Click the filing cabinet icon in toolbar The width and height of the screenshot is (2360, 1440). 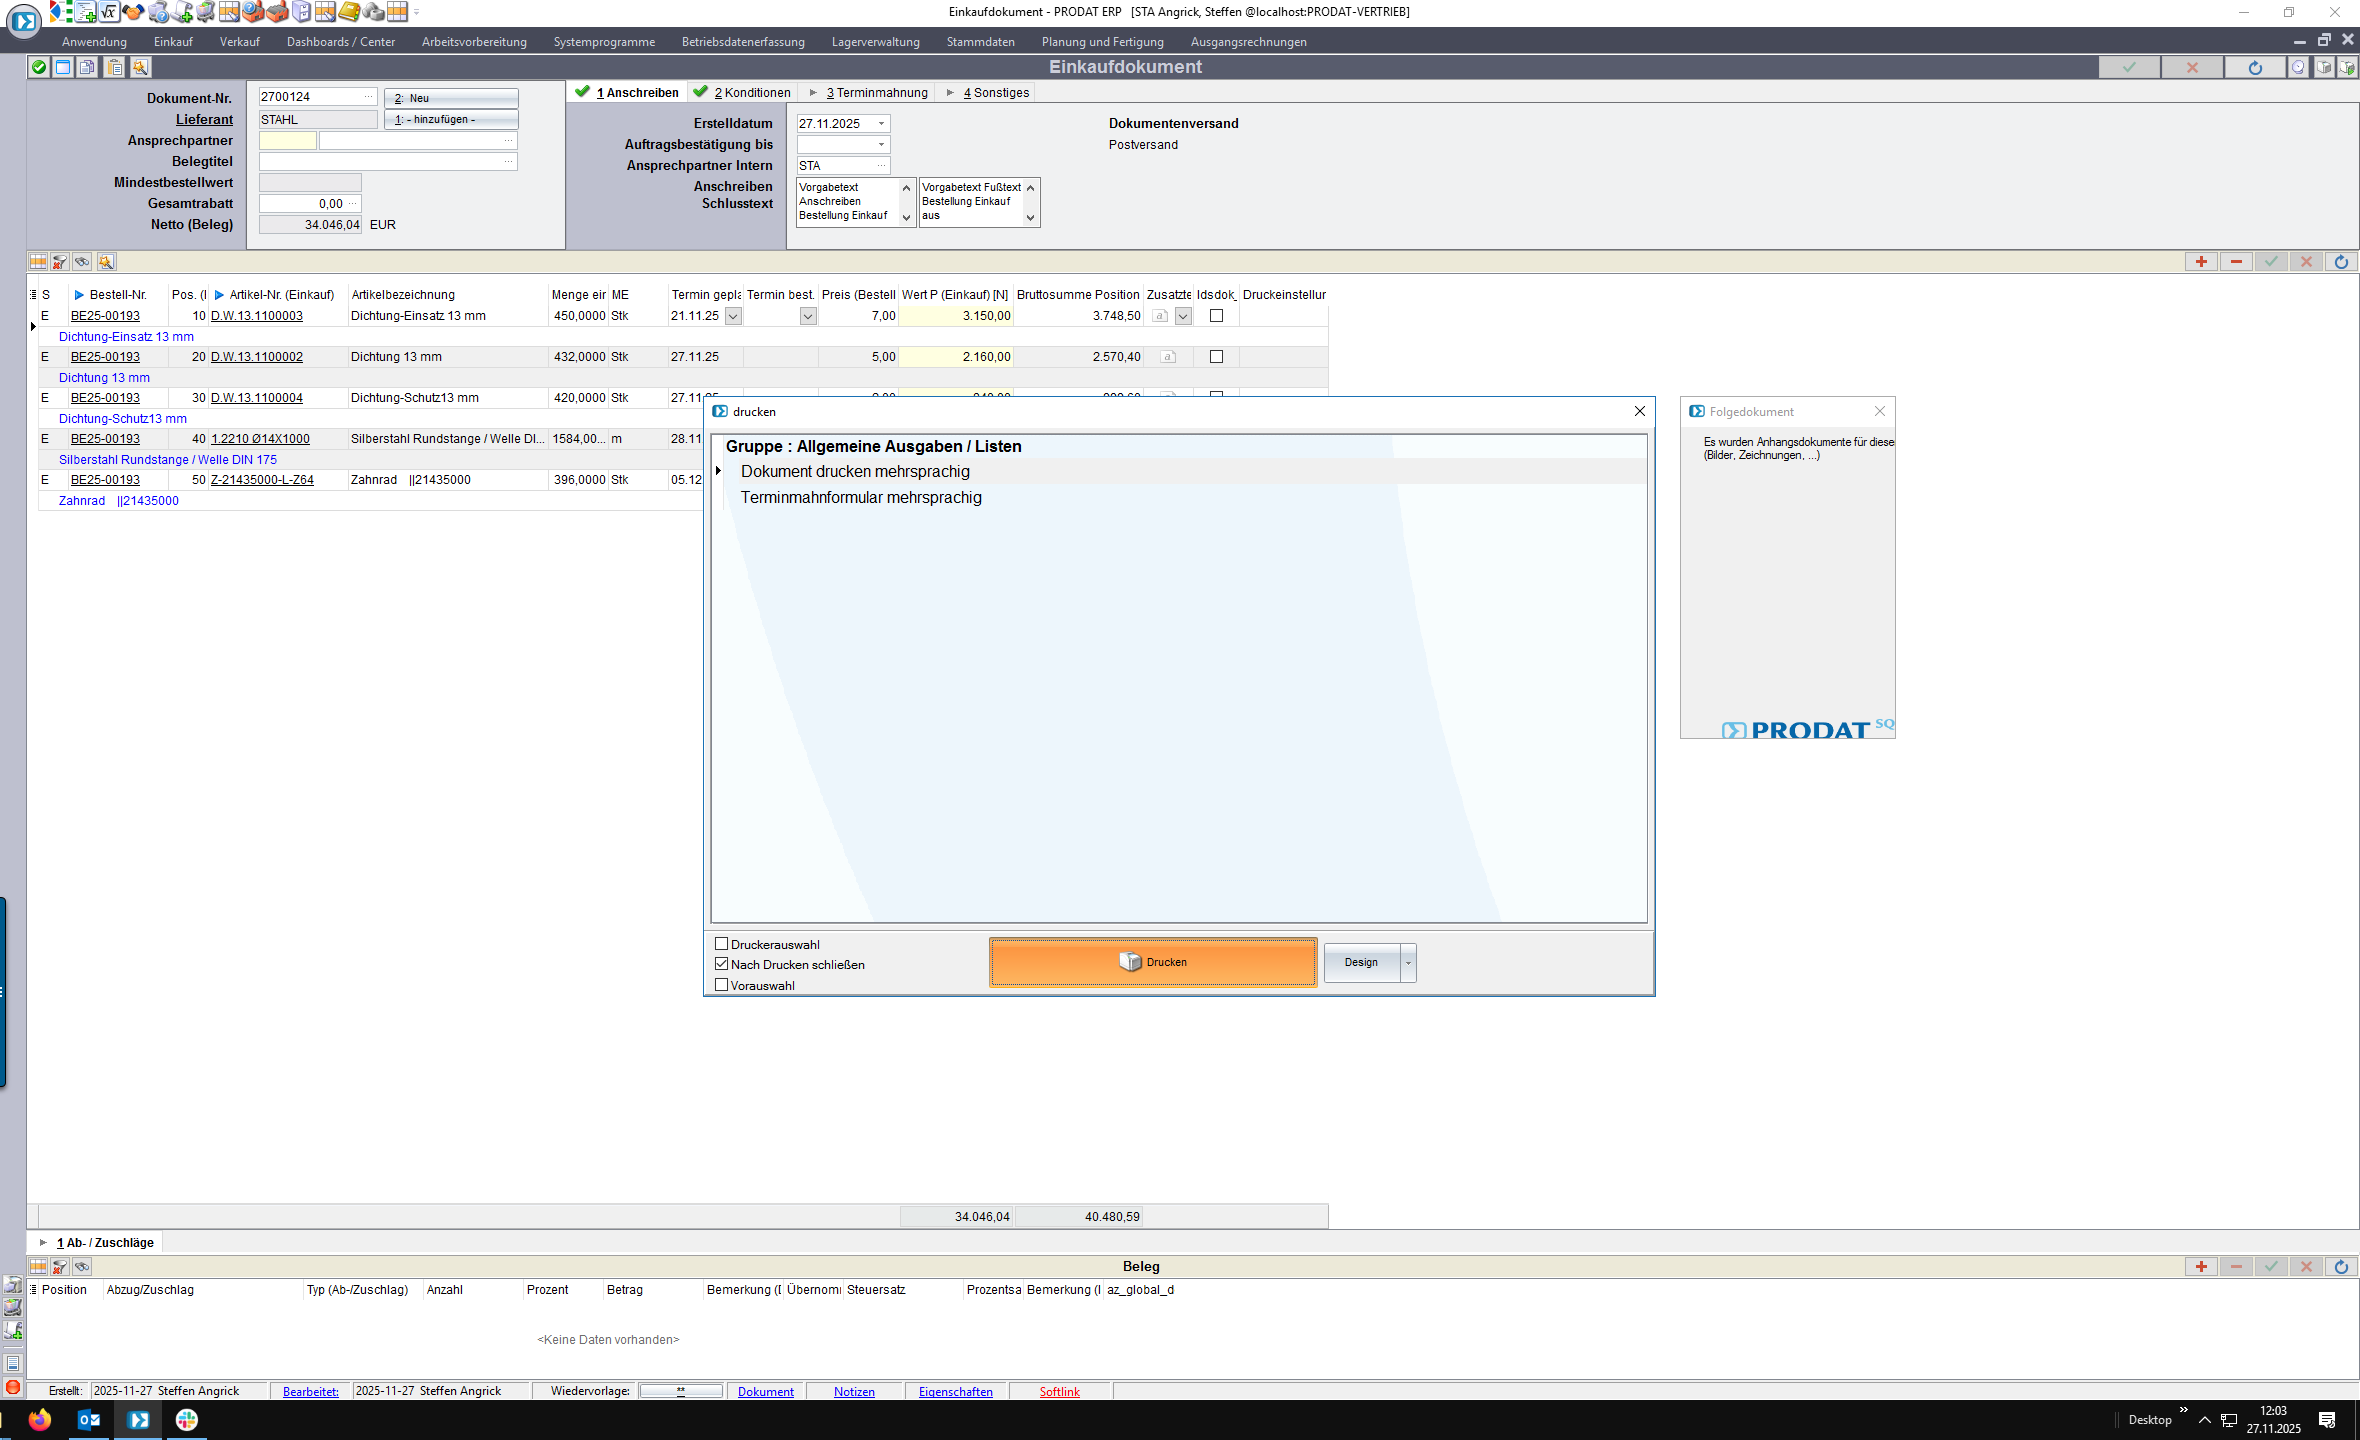[301, 12]
